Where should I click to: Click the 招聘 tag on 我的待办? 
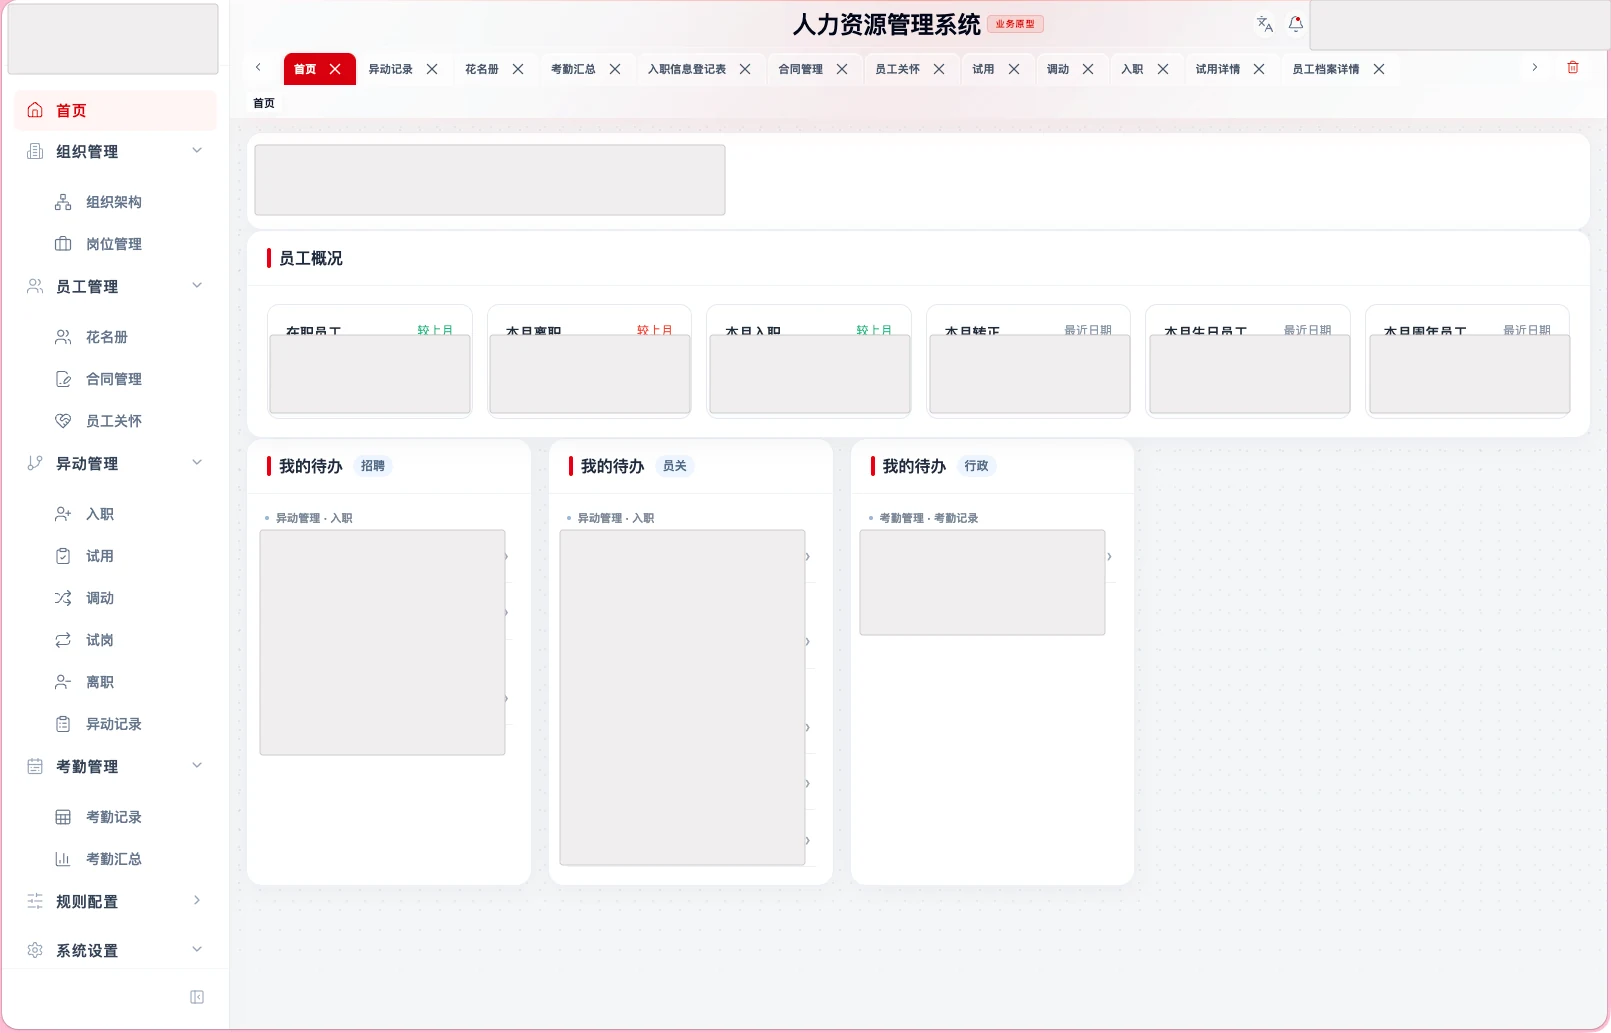pyautogui.click(x=373, y=466)
